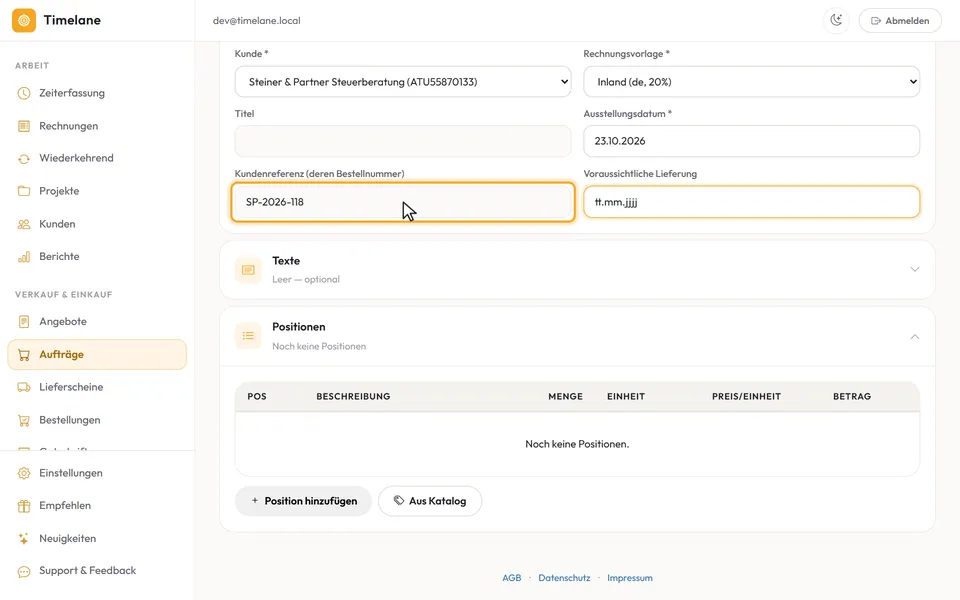Click the Projekte folder icon
This screenshot has height=600, width=960.
24,191
